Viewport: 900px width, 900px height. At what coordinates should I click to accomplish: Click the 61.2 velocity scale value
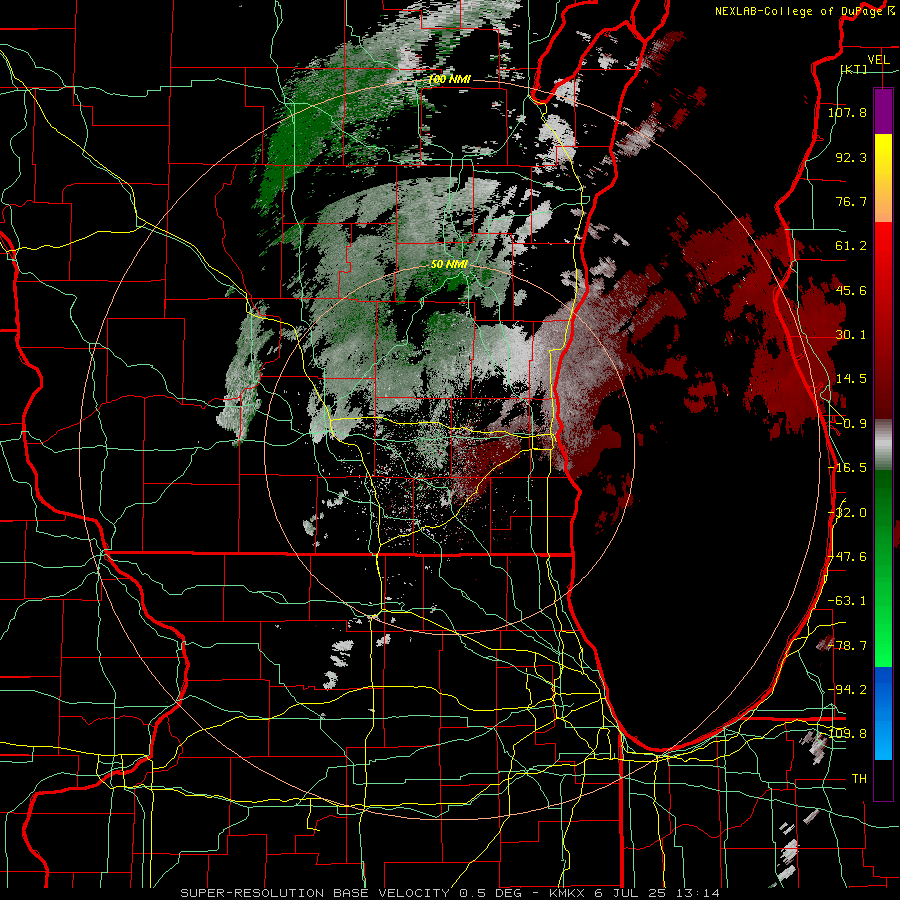[851, 246]
